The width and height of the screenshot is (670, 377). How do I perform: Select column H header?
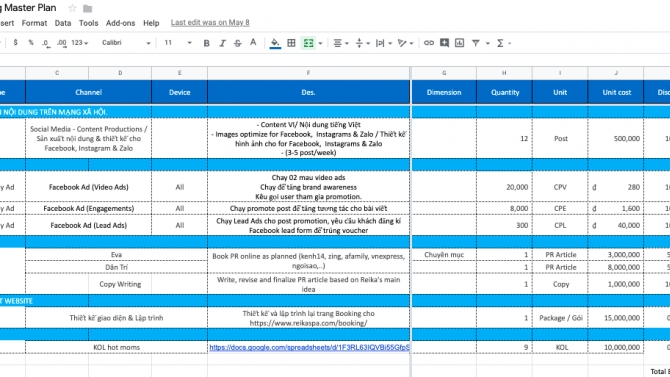504,73
